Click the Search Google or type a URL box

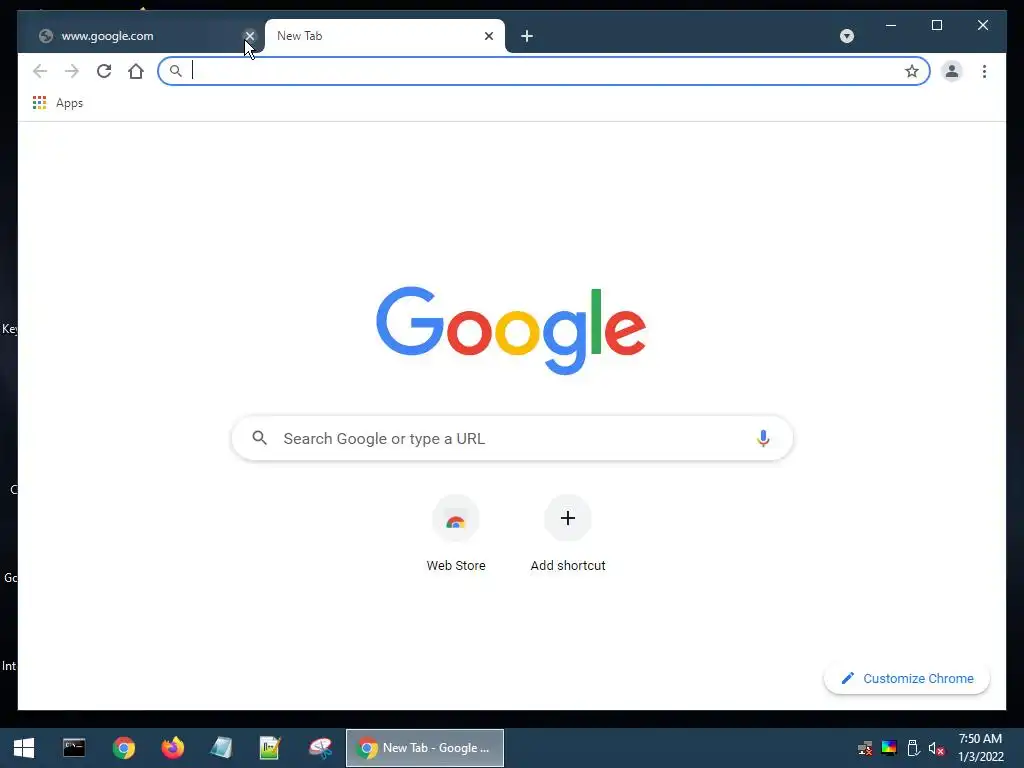[x=512, y=438]
